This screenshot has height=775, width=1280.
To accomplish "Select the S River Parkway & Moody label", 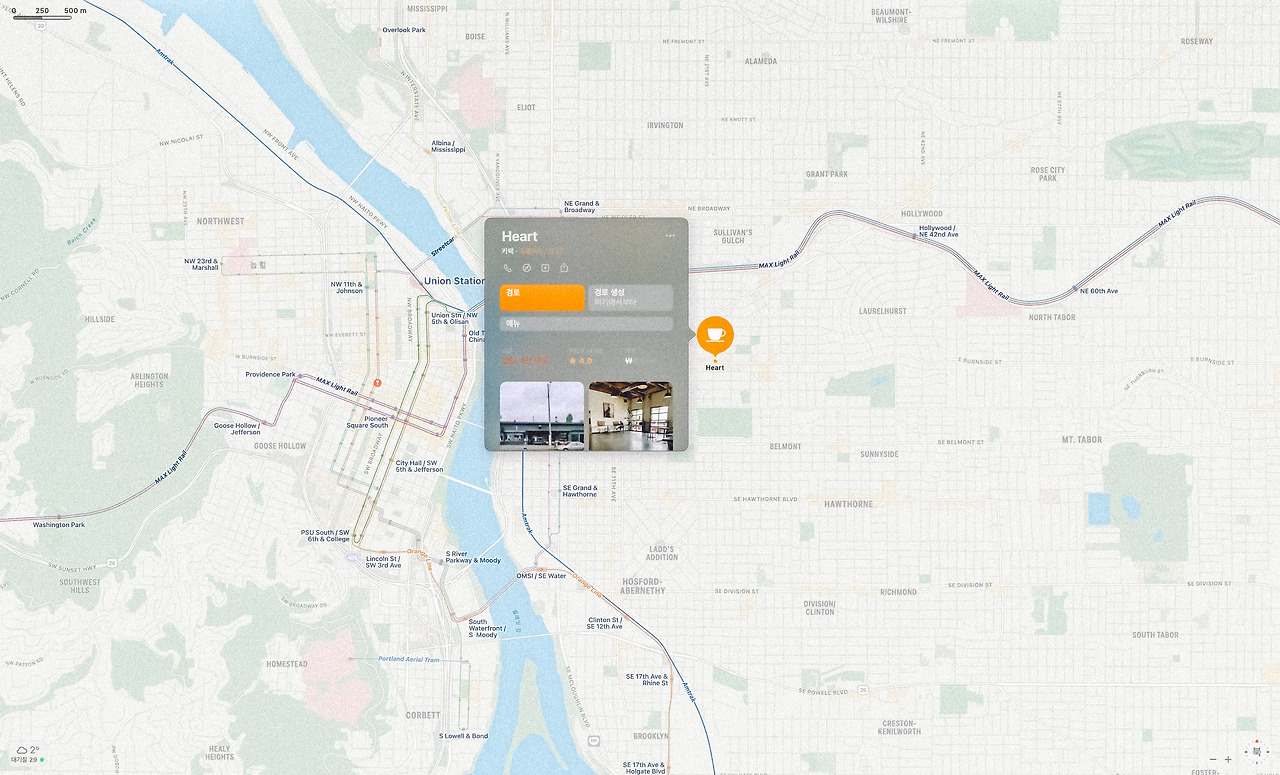I will (x=474, y=557).
